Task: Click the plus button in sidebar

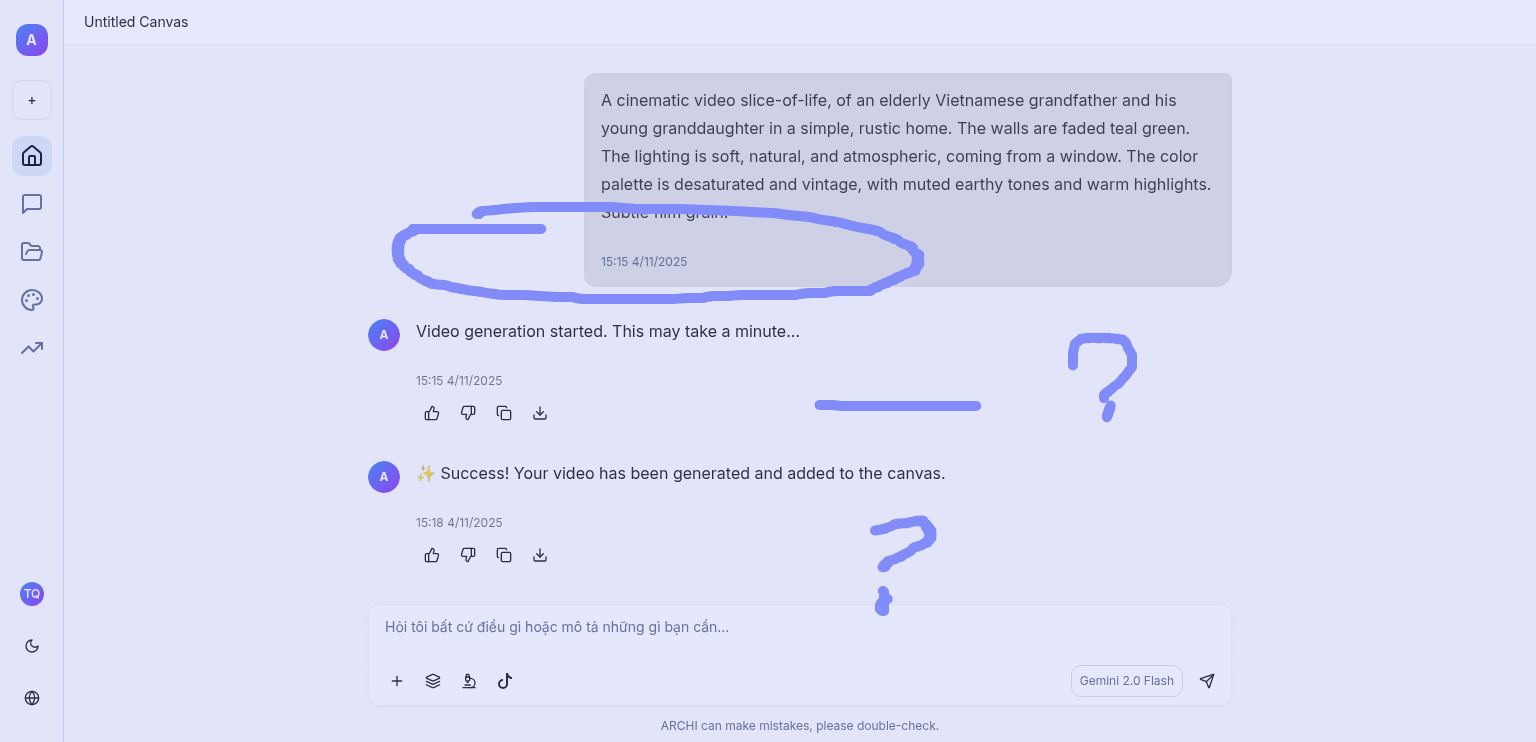Action: 32,100
